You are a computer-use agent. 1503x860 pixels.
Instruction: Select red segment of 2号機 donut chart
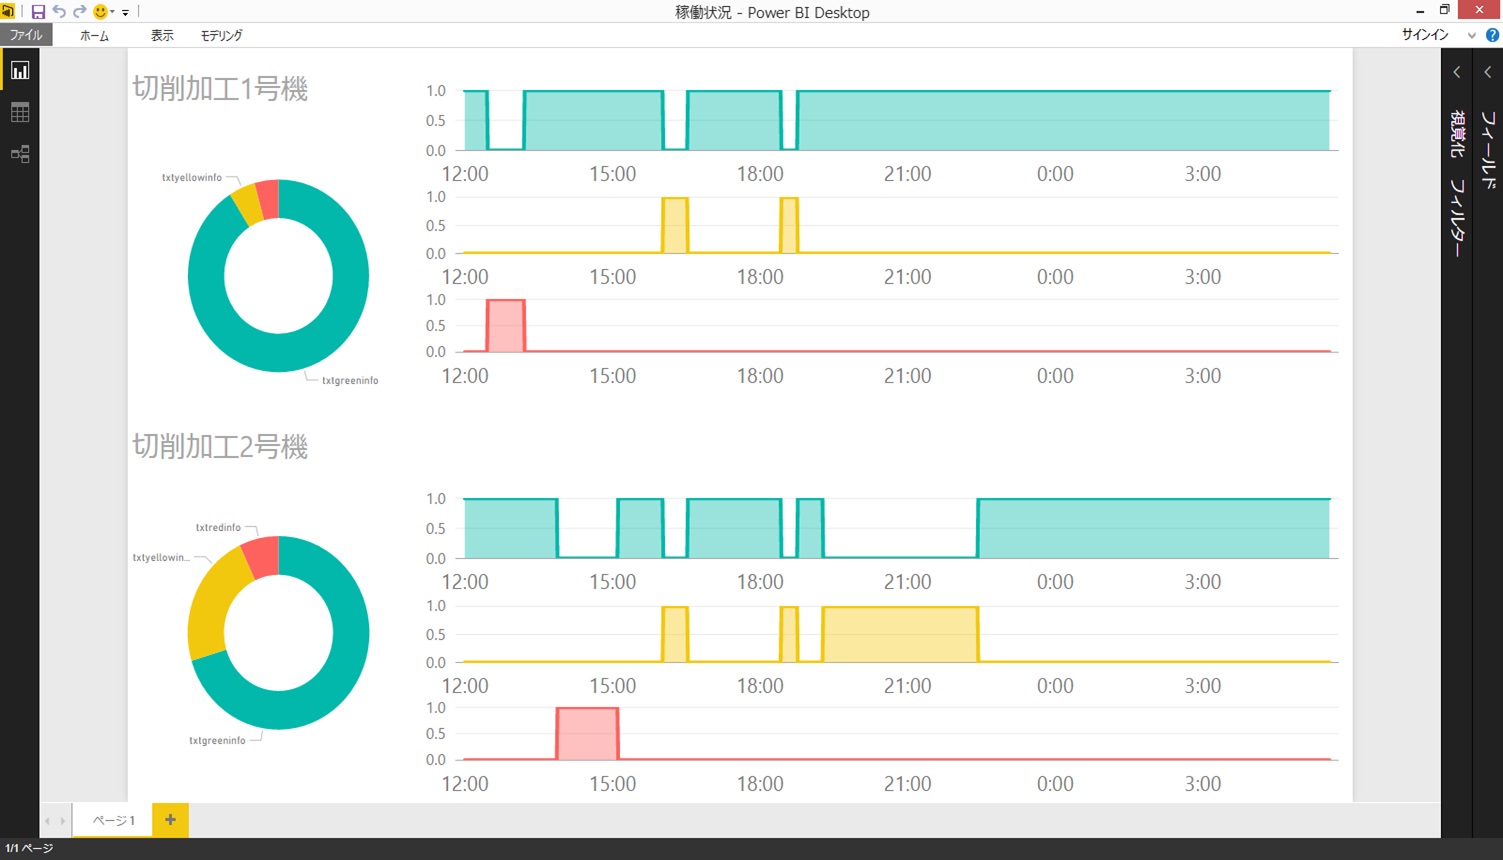[x=262, y=556]
